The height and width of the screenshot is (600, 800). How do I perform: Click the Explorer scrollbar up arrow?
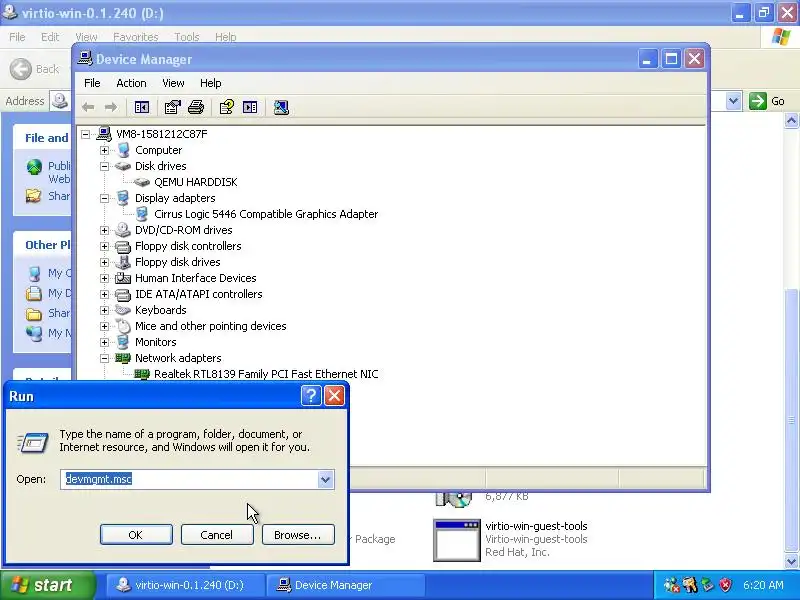(791, 121)
